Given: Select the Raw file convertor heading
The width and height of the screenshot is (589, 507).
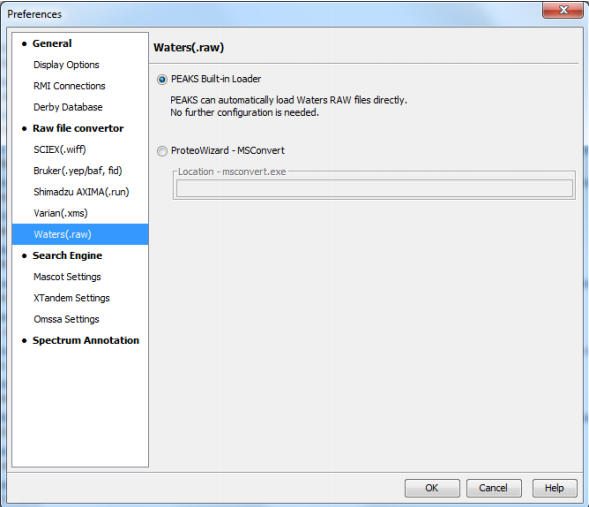Looking at the screenshot, I should point(78,128).
